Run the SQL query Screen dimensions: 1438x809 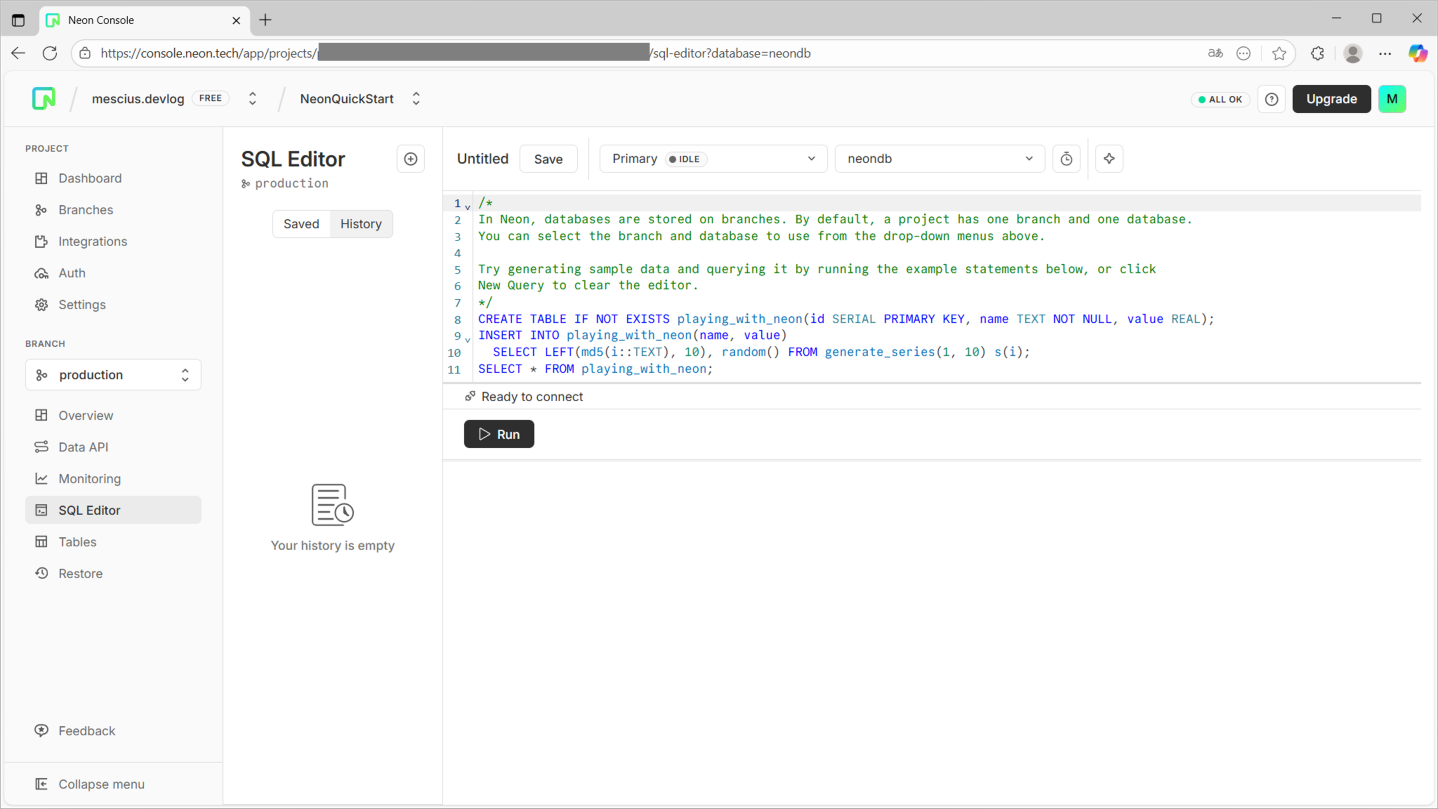499,434
